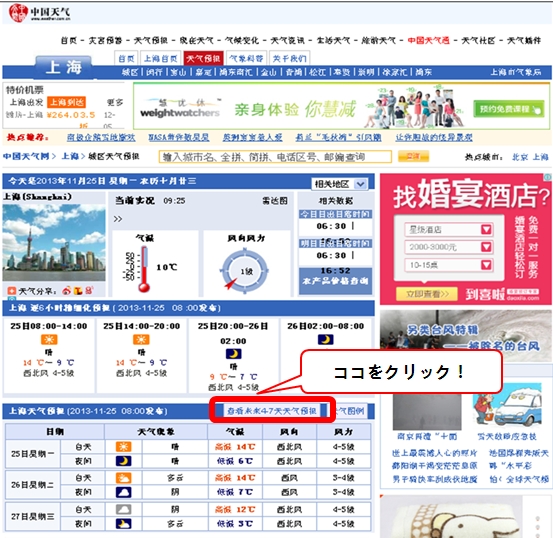The width and height of the screenshot is (553, 538).
Task: Open 中国天气通 red menu link
Action: [429, 41]
